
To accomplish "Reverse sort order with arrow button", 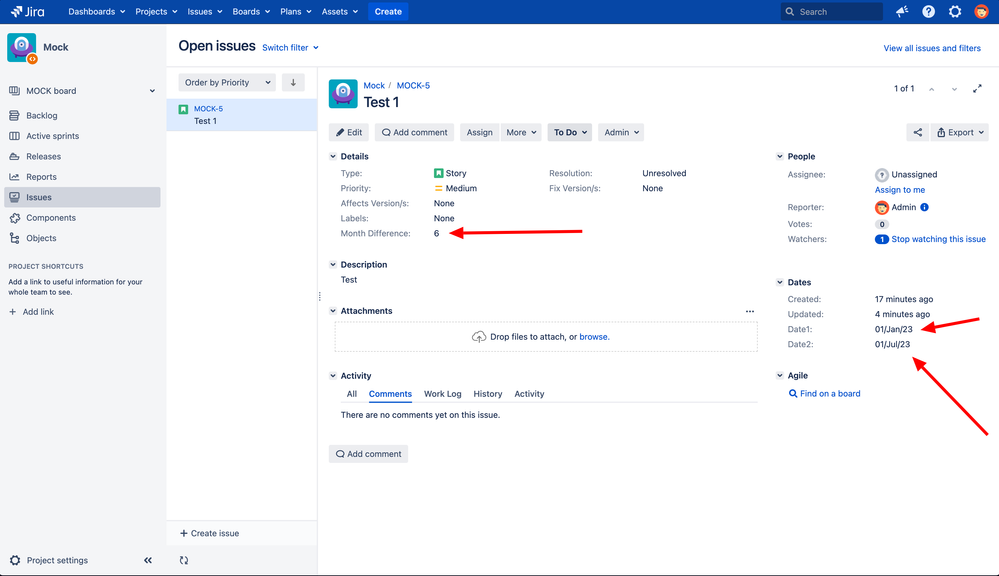I will click(293, 83).
